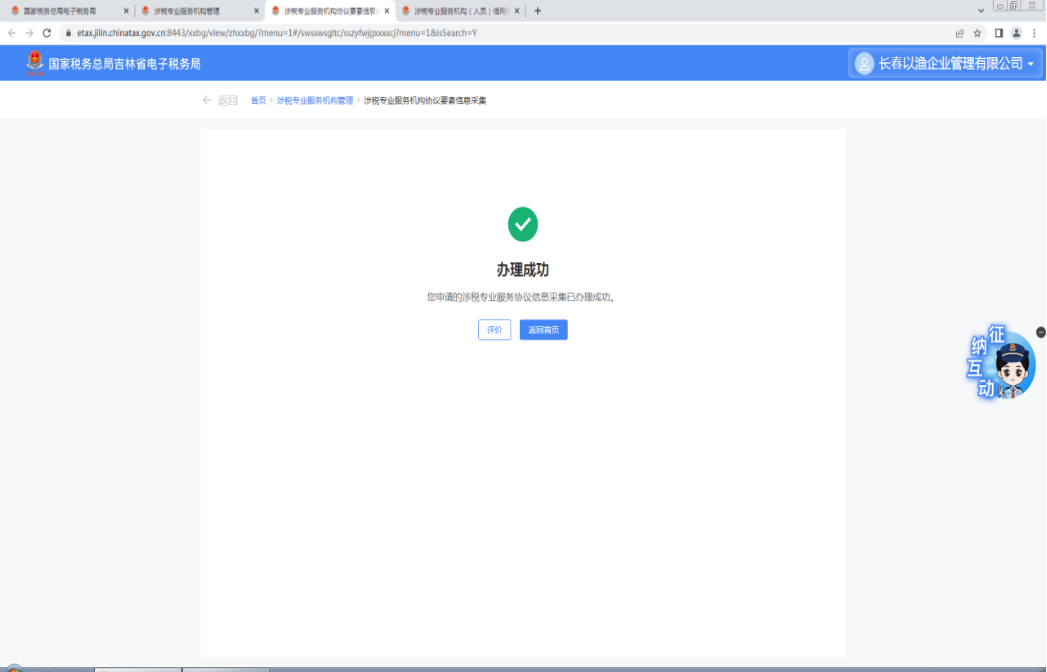Click the 返回 back link
Viewport: 1047px width, 672px height.
(x=228, y=100)
